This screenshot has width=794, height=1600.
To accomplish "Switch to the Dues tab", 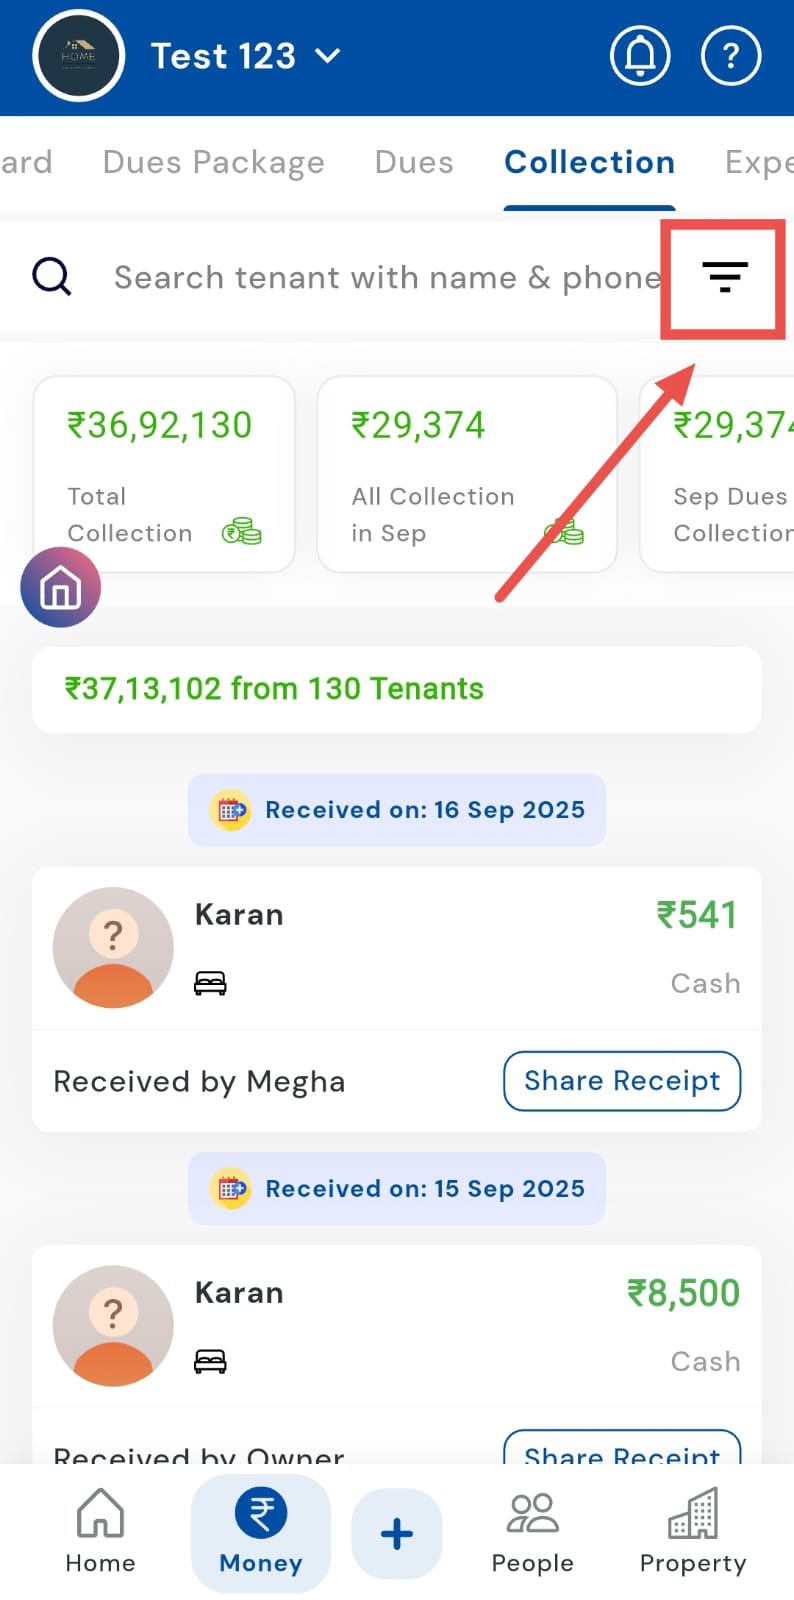I will pyautogui.click(x=414, y=162).
